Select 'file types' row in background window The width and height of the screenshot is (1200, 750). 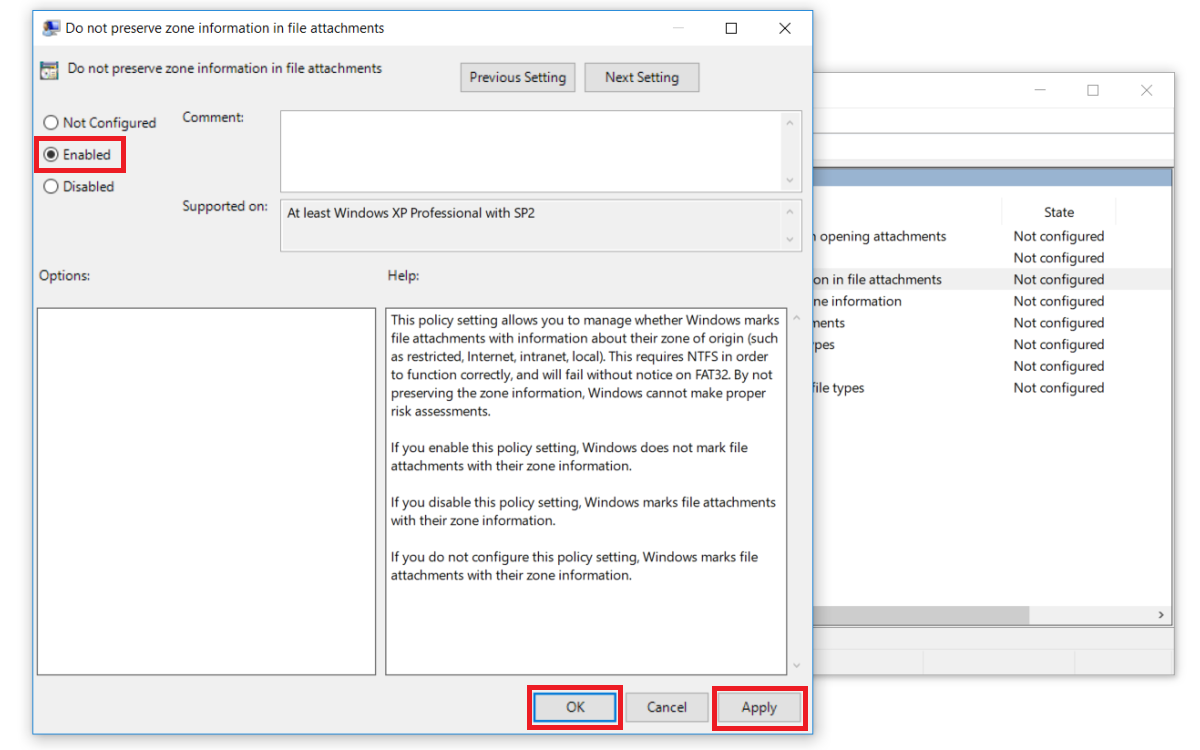pos(991,388)
